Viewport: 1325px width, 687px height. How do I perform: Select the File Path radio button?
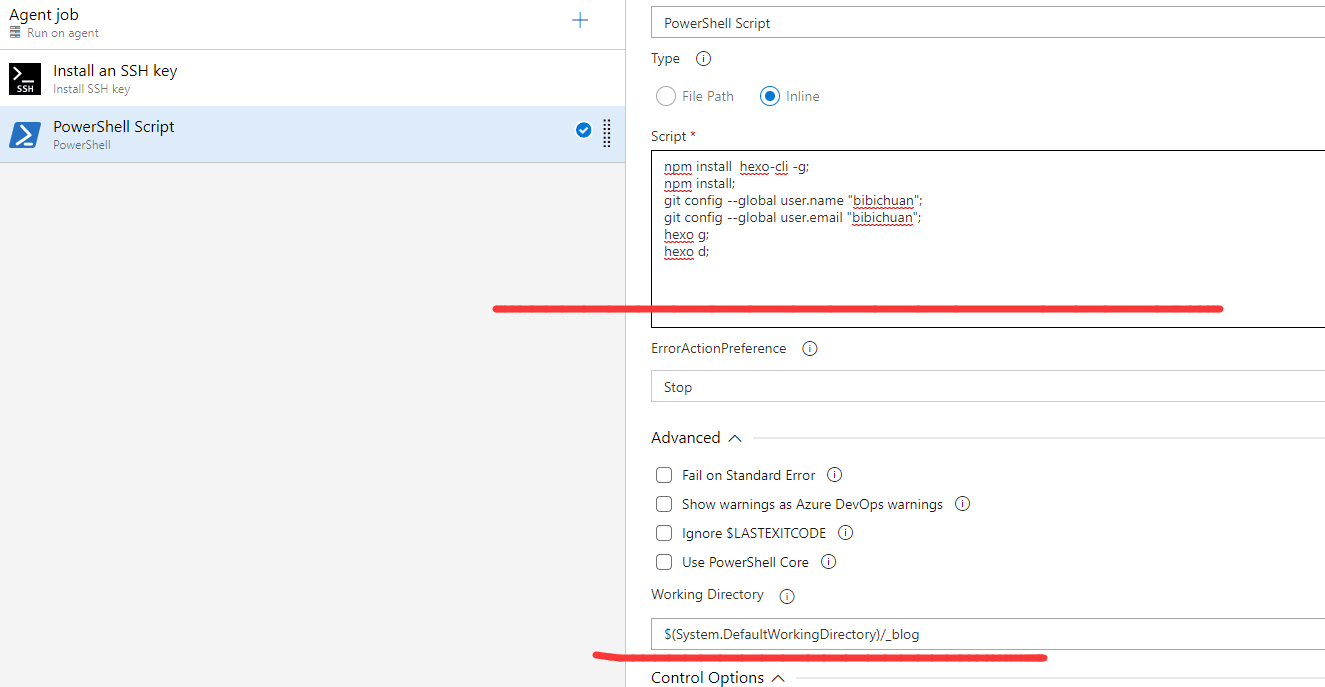666,97
